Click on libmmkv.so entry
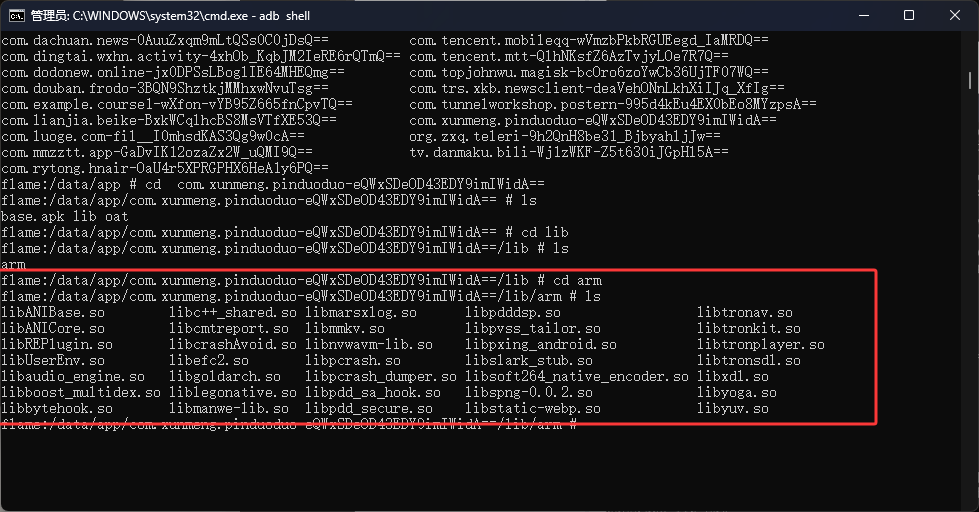Viewport: 979px width, 512px height. tap(345, 329)
